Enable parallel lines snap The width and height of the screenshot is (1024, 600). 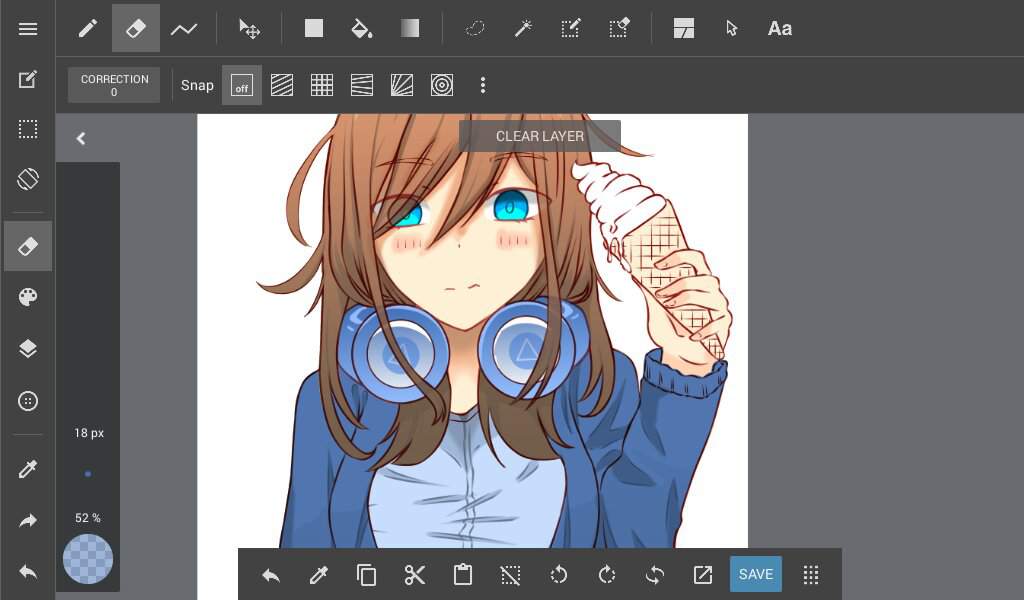pos(281,85)
